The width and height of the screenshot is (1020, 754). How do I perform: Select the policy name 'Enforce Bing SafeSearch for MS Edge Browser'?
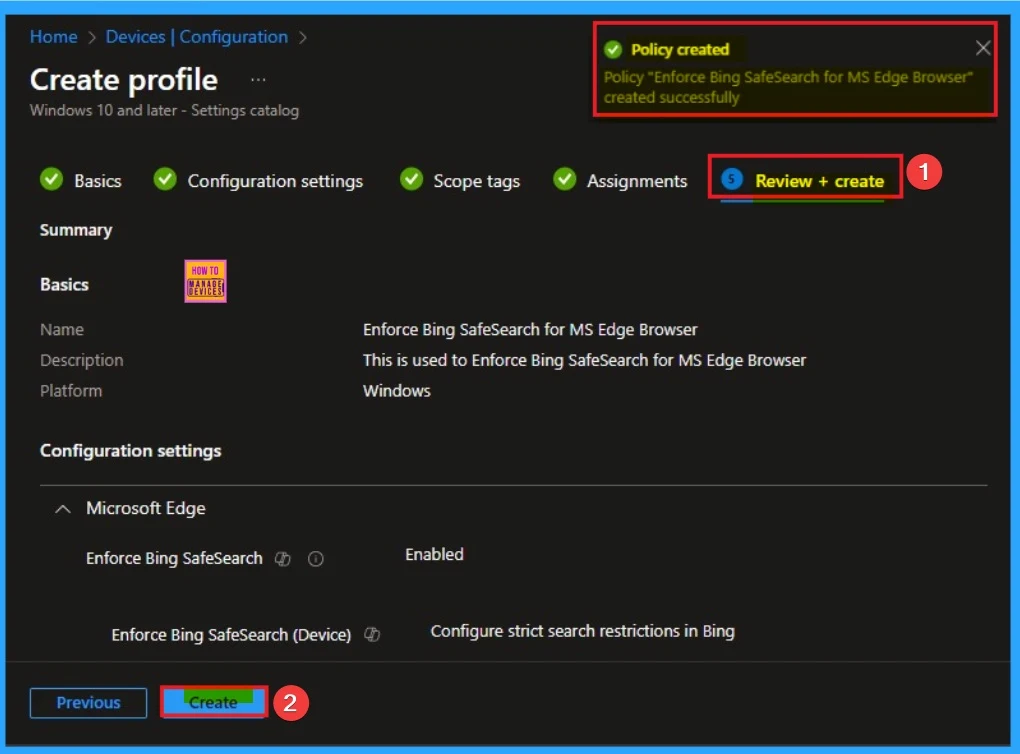pyautogui.click(x=530, y=330)
